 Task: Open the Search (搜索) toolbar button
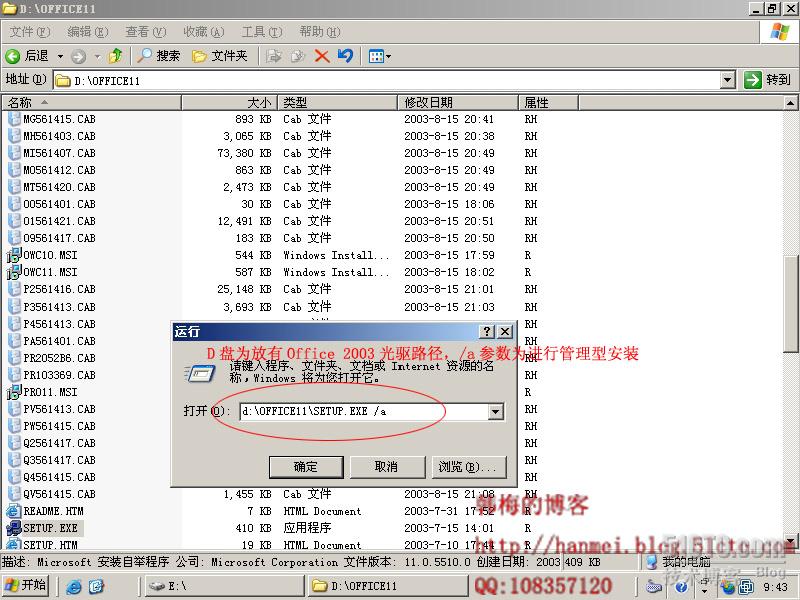tap(159, 56)
